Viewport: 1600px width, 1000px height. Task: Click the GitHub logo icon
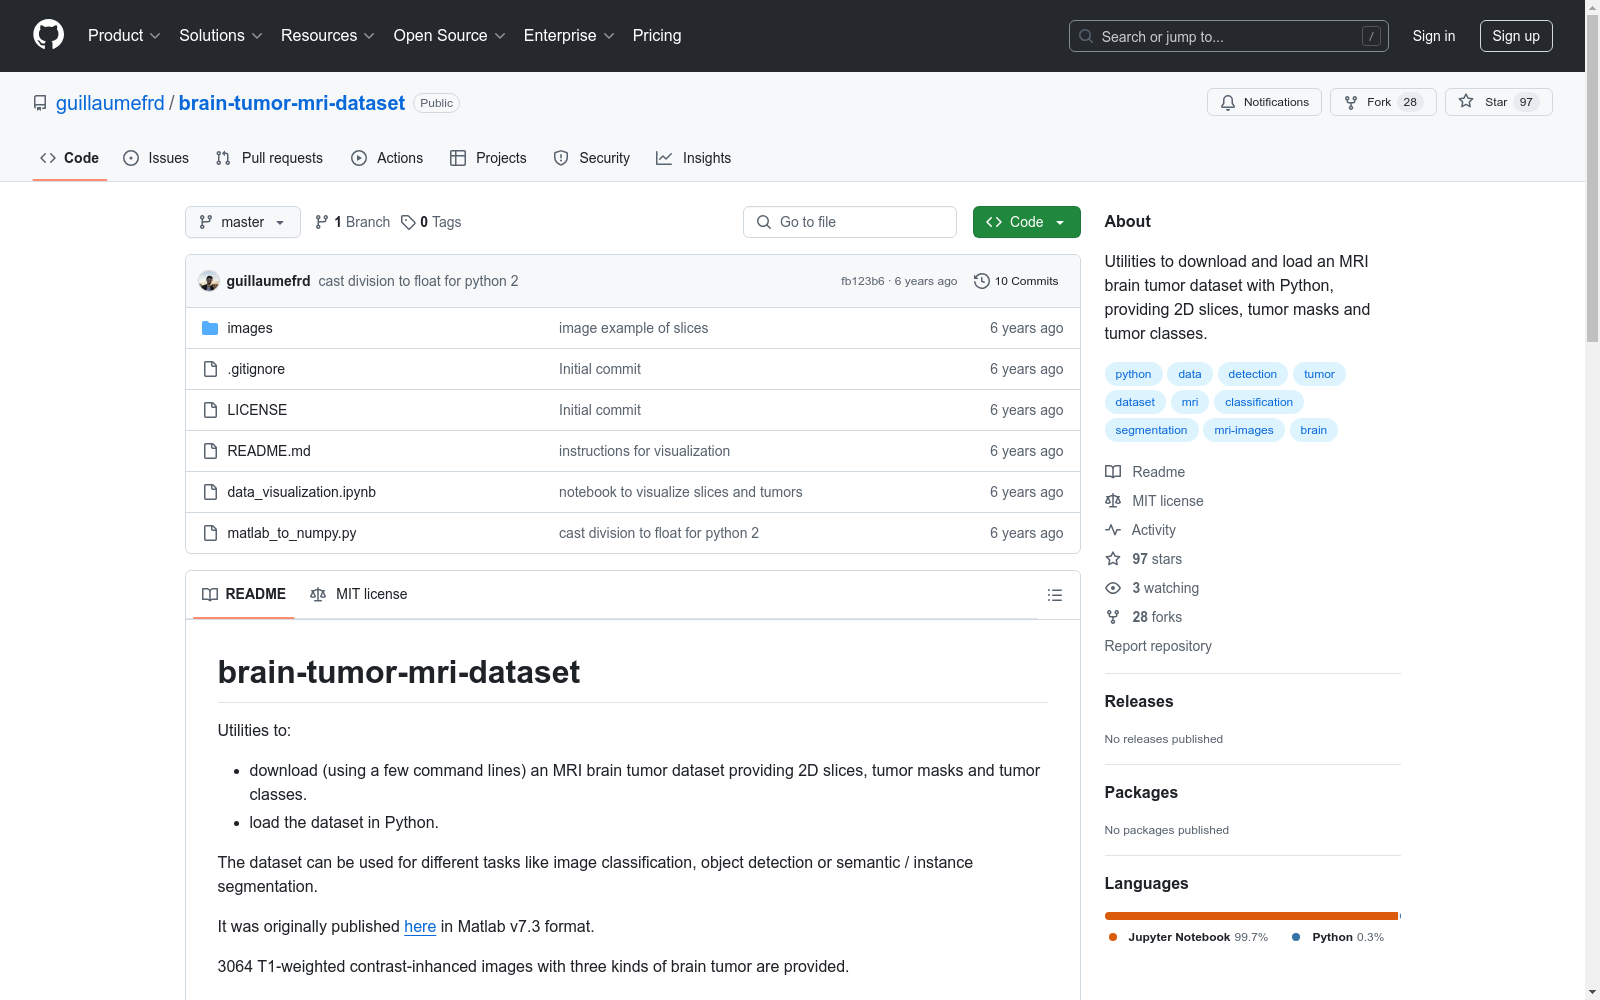(48, 35)
